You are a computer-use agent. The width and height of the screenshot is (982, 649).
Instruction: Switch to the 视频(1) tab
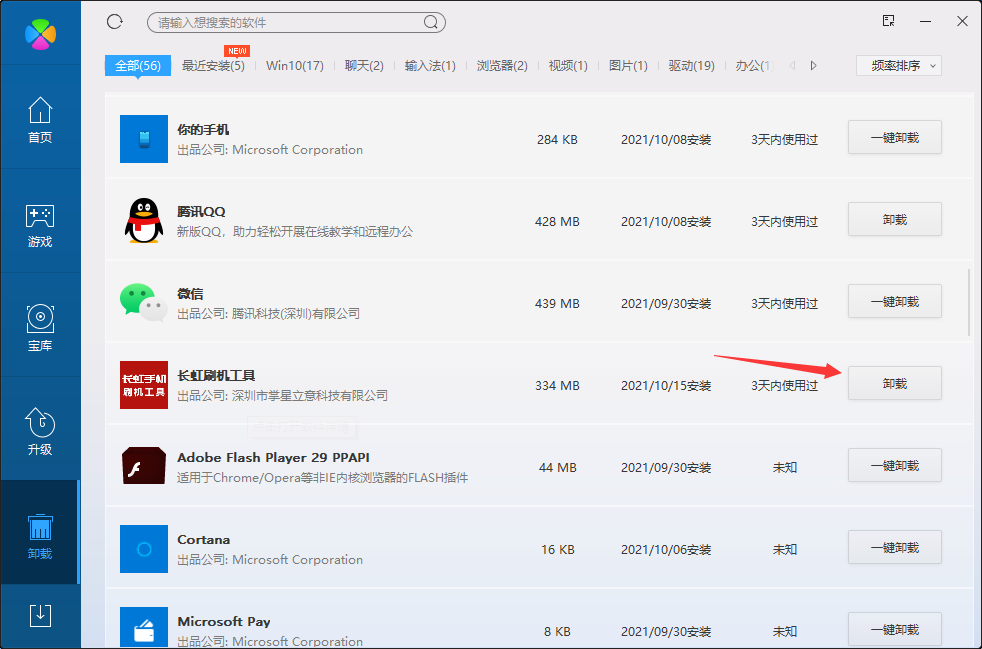click(x=568, y=66)
